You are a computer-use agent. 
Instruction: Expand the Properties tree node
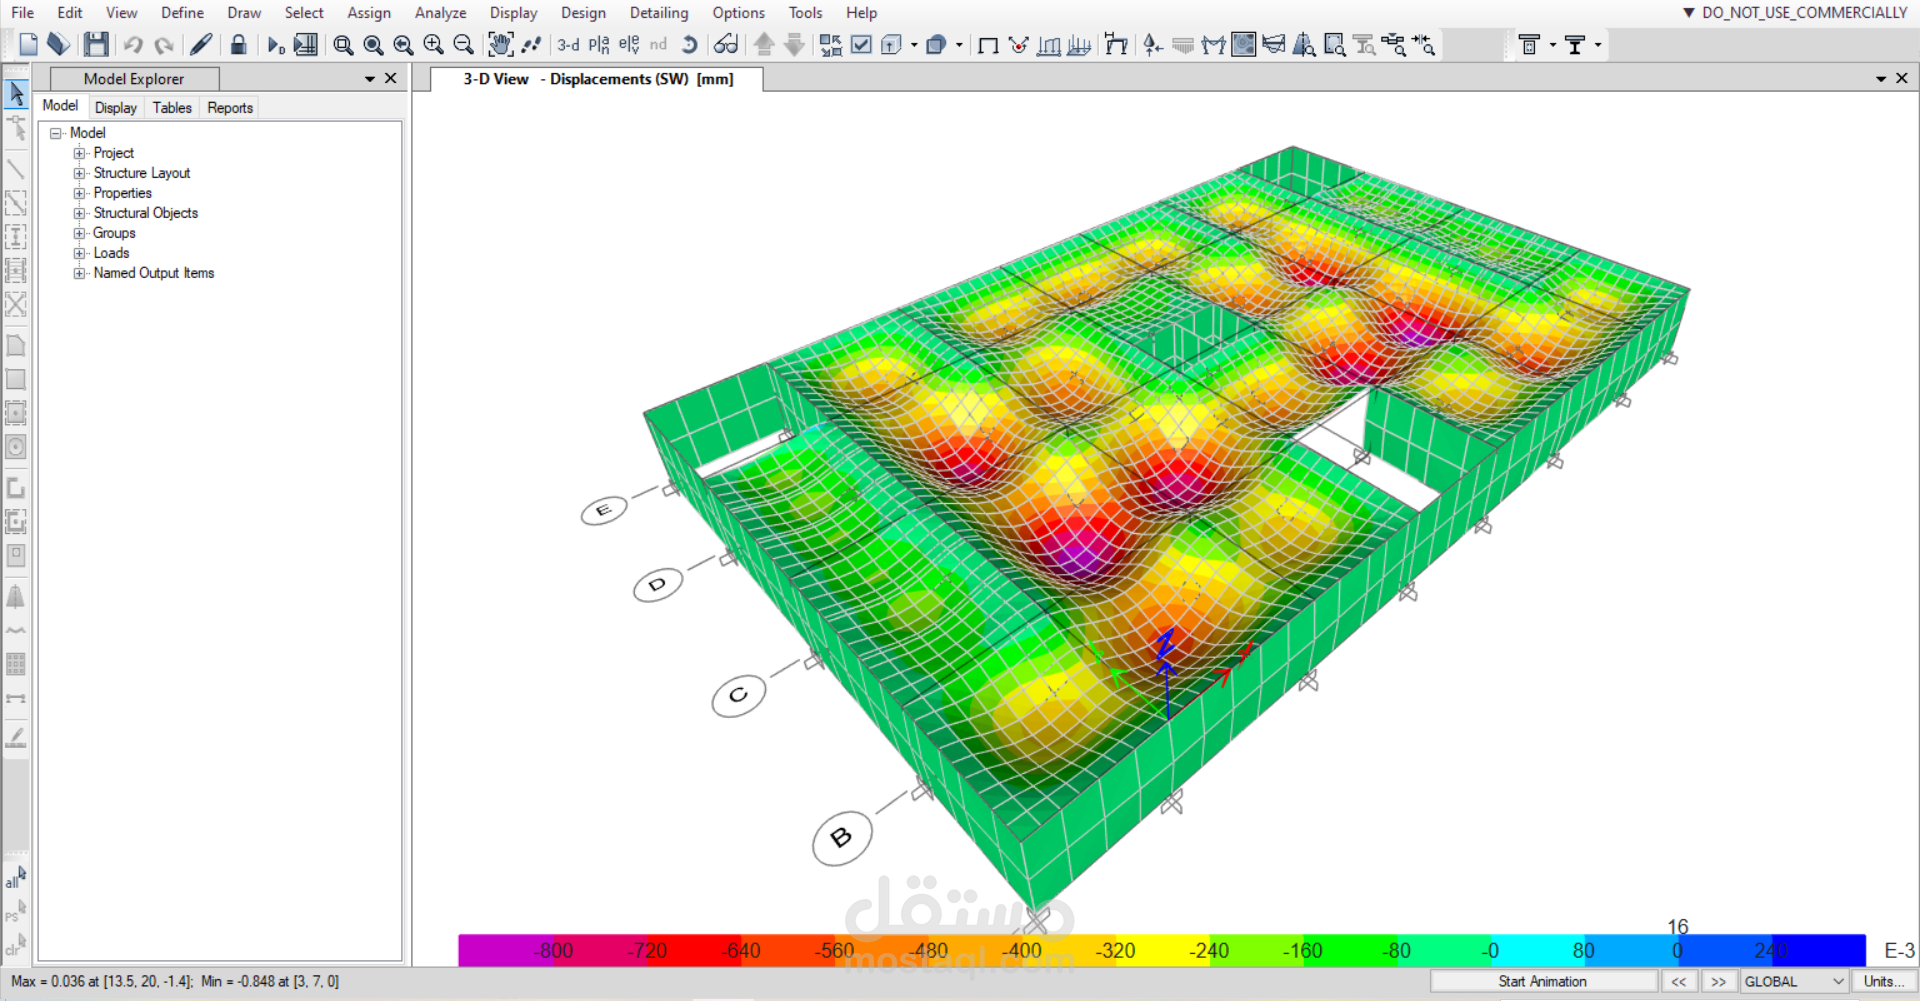tap(79, 193)
